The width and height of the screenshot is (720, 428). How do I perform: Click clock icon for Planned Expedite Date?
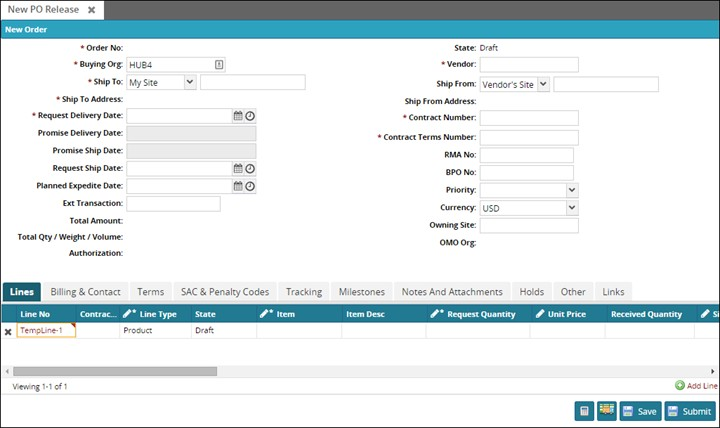(250, 186)
